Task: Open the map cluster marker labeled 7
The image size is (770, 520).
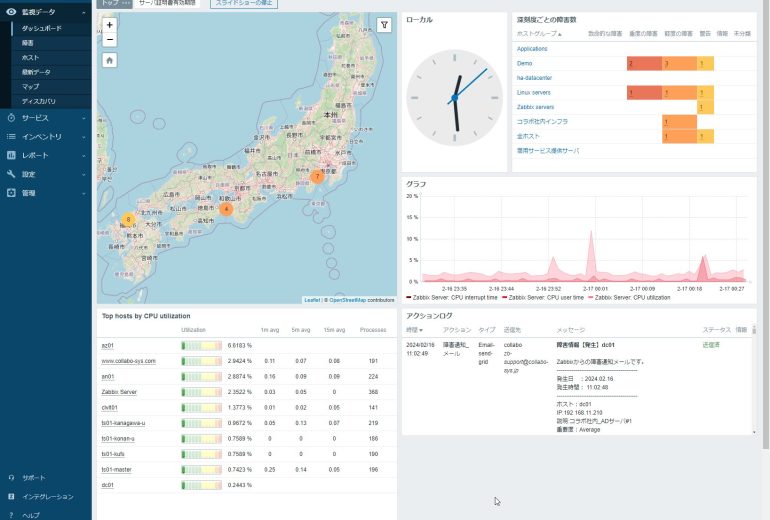Action: click(317, 176)
